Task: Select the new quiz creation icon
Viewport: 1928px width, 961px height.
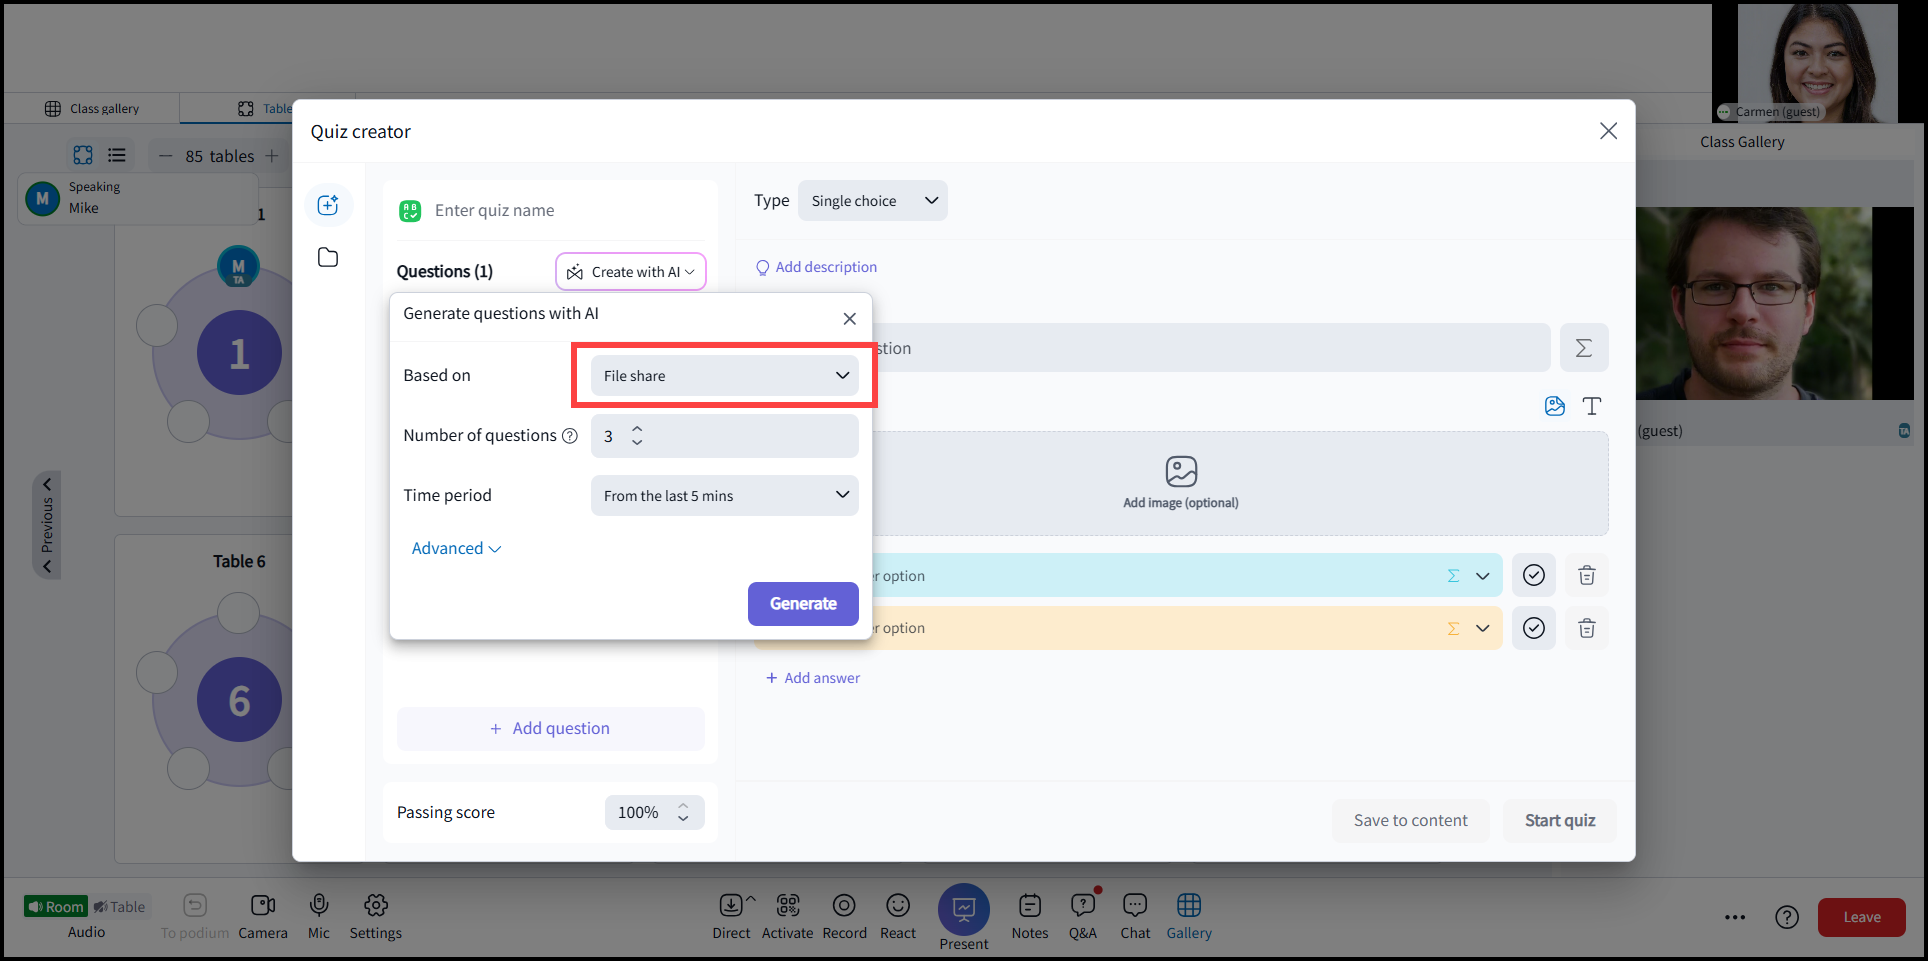Action: click(328, 205)
